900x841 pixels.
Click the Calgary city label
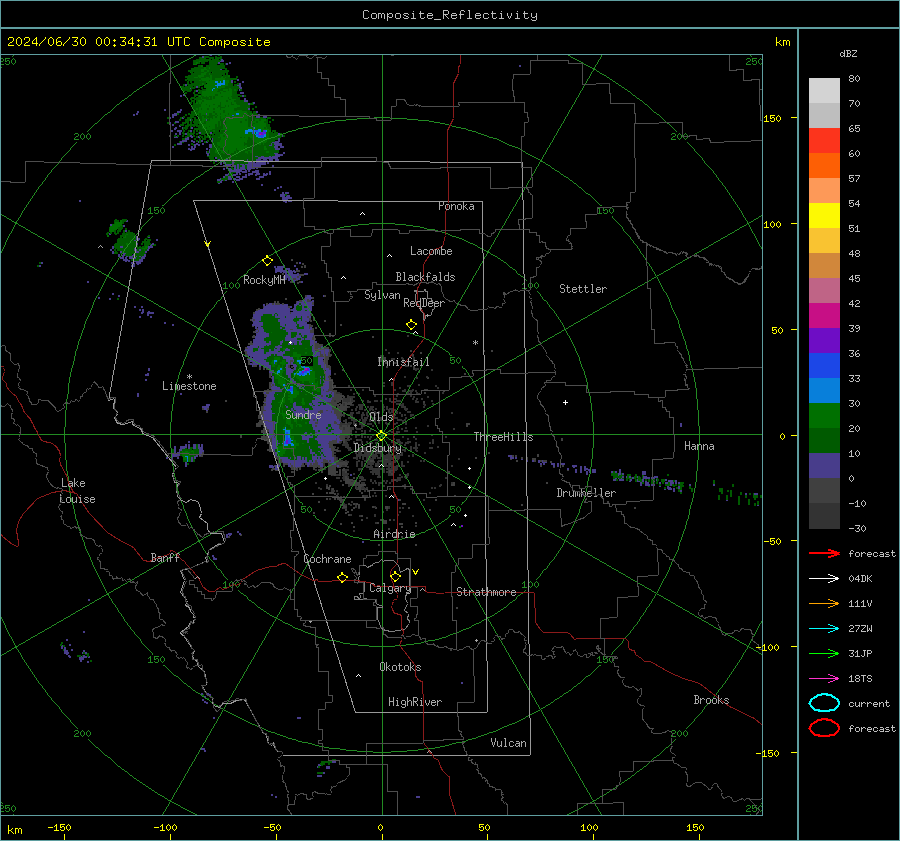[390, 588]
